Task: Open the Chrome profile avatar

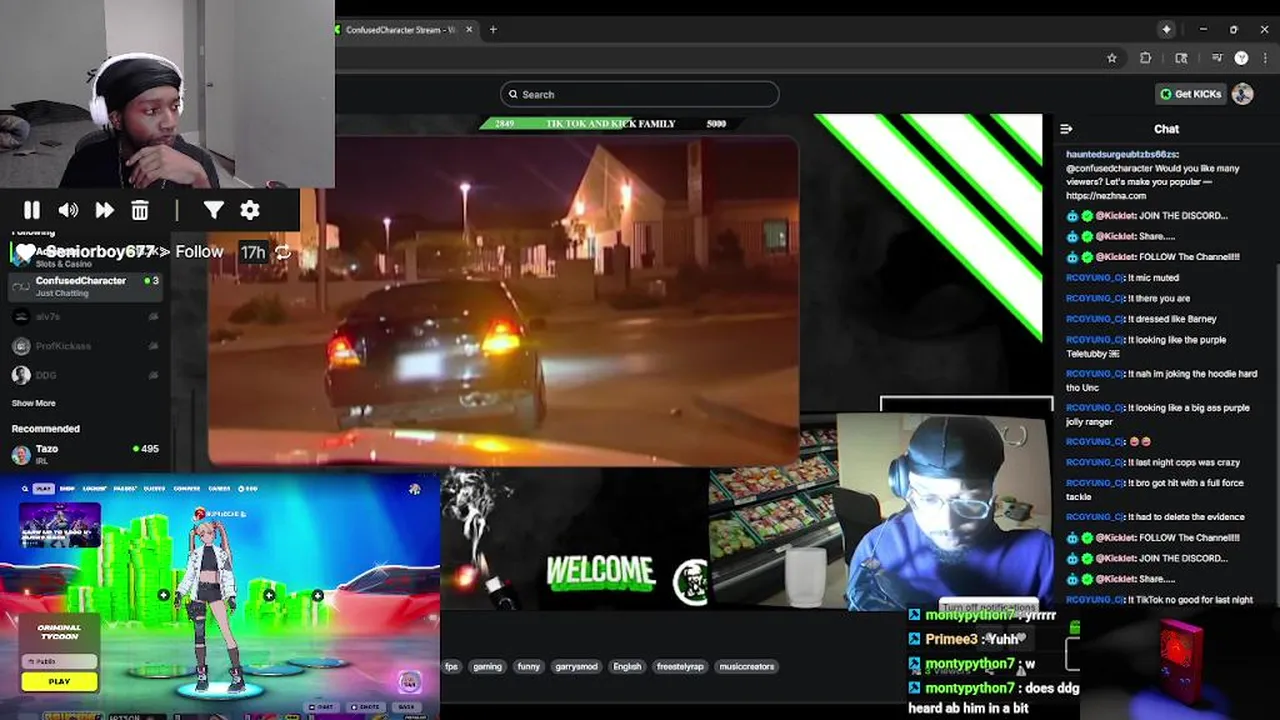Action: click(1241, 58)
